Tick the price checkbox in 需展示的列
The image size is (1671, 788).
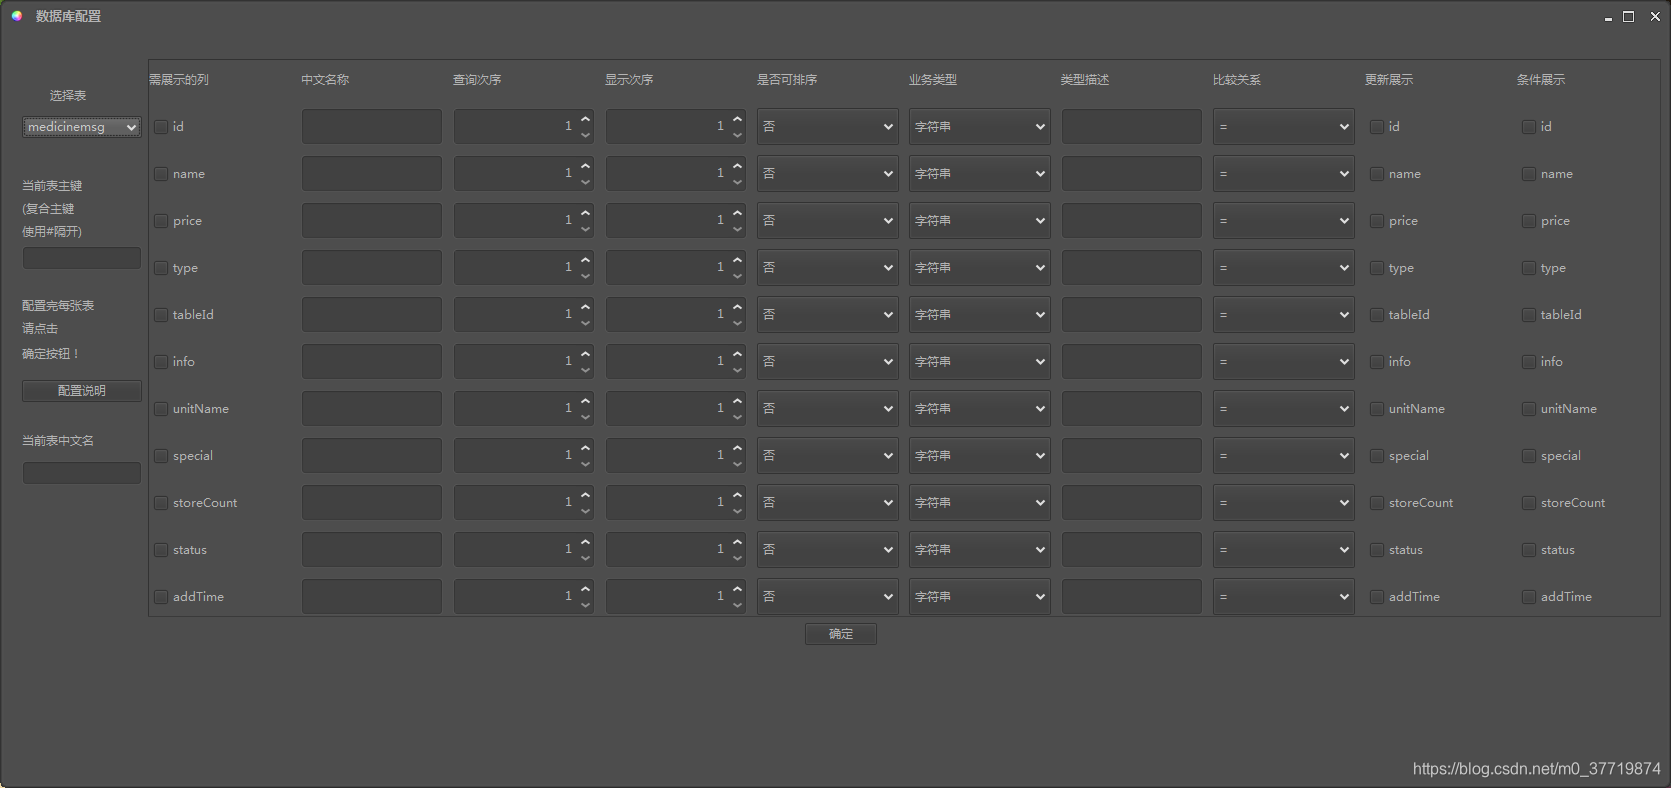coord(161,221)
